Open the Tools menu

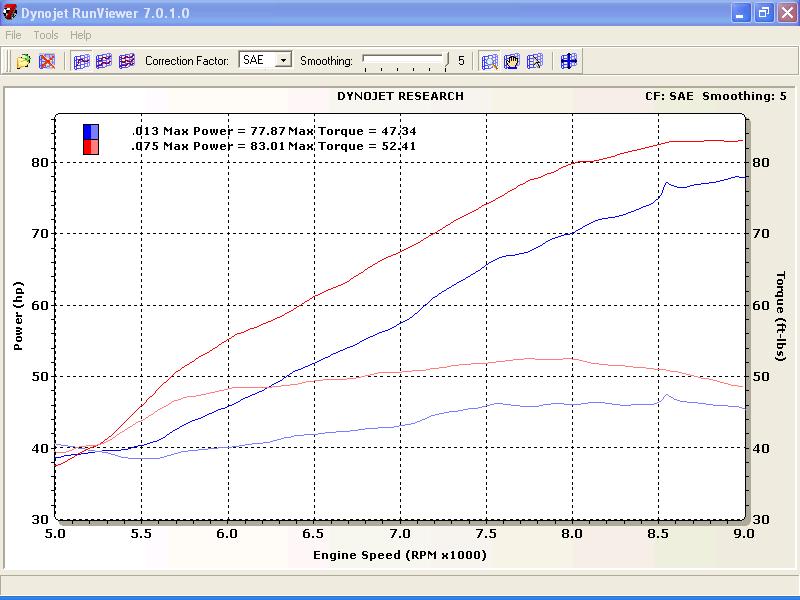tap(46, 35)
